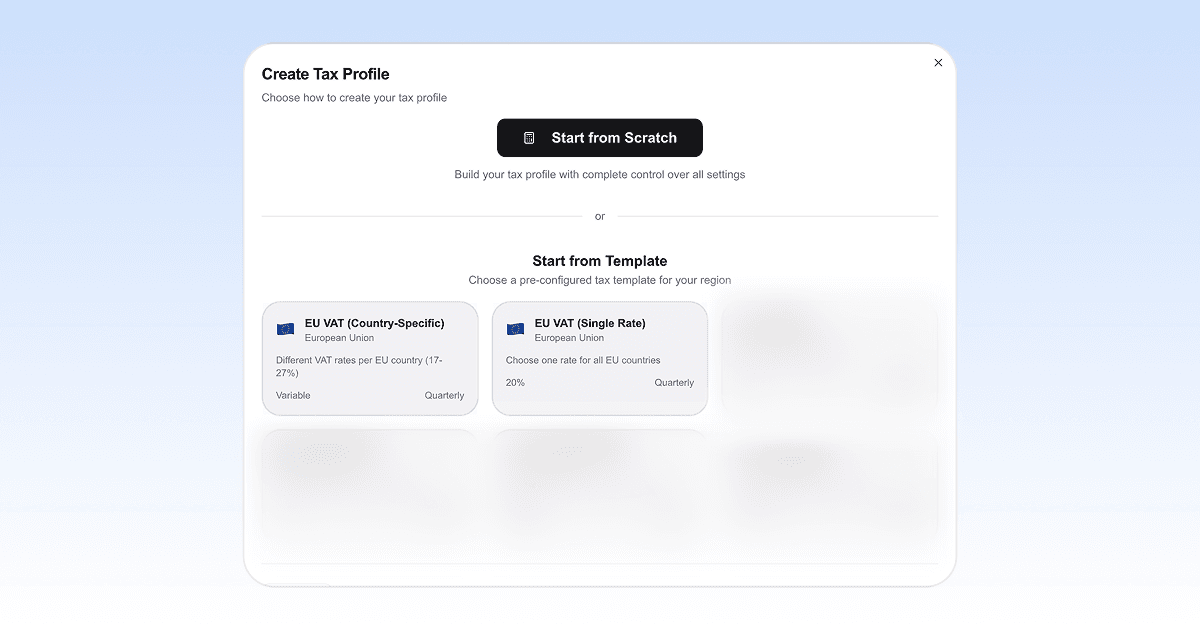Click the EU flag icon on Country-Specific card
Image resolution: width=1200 pixels, height=630 pixels.
(x=285, y=327)
